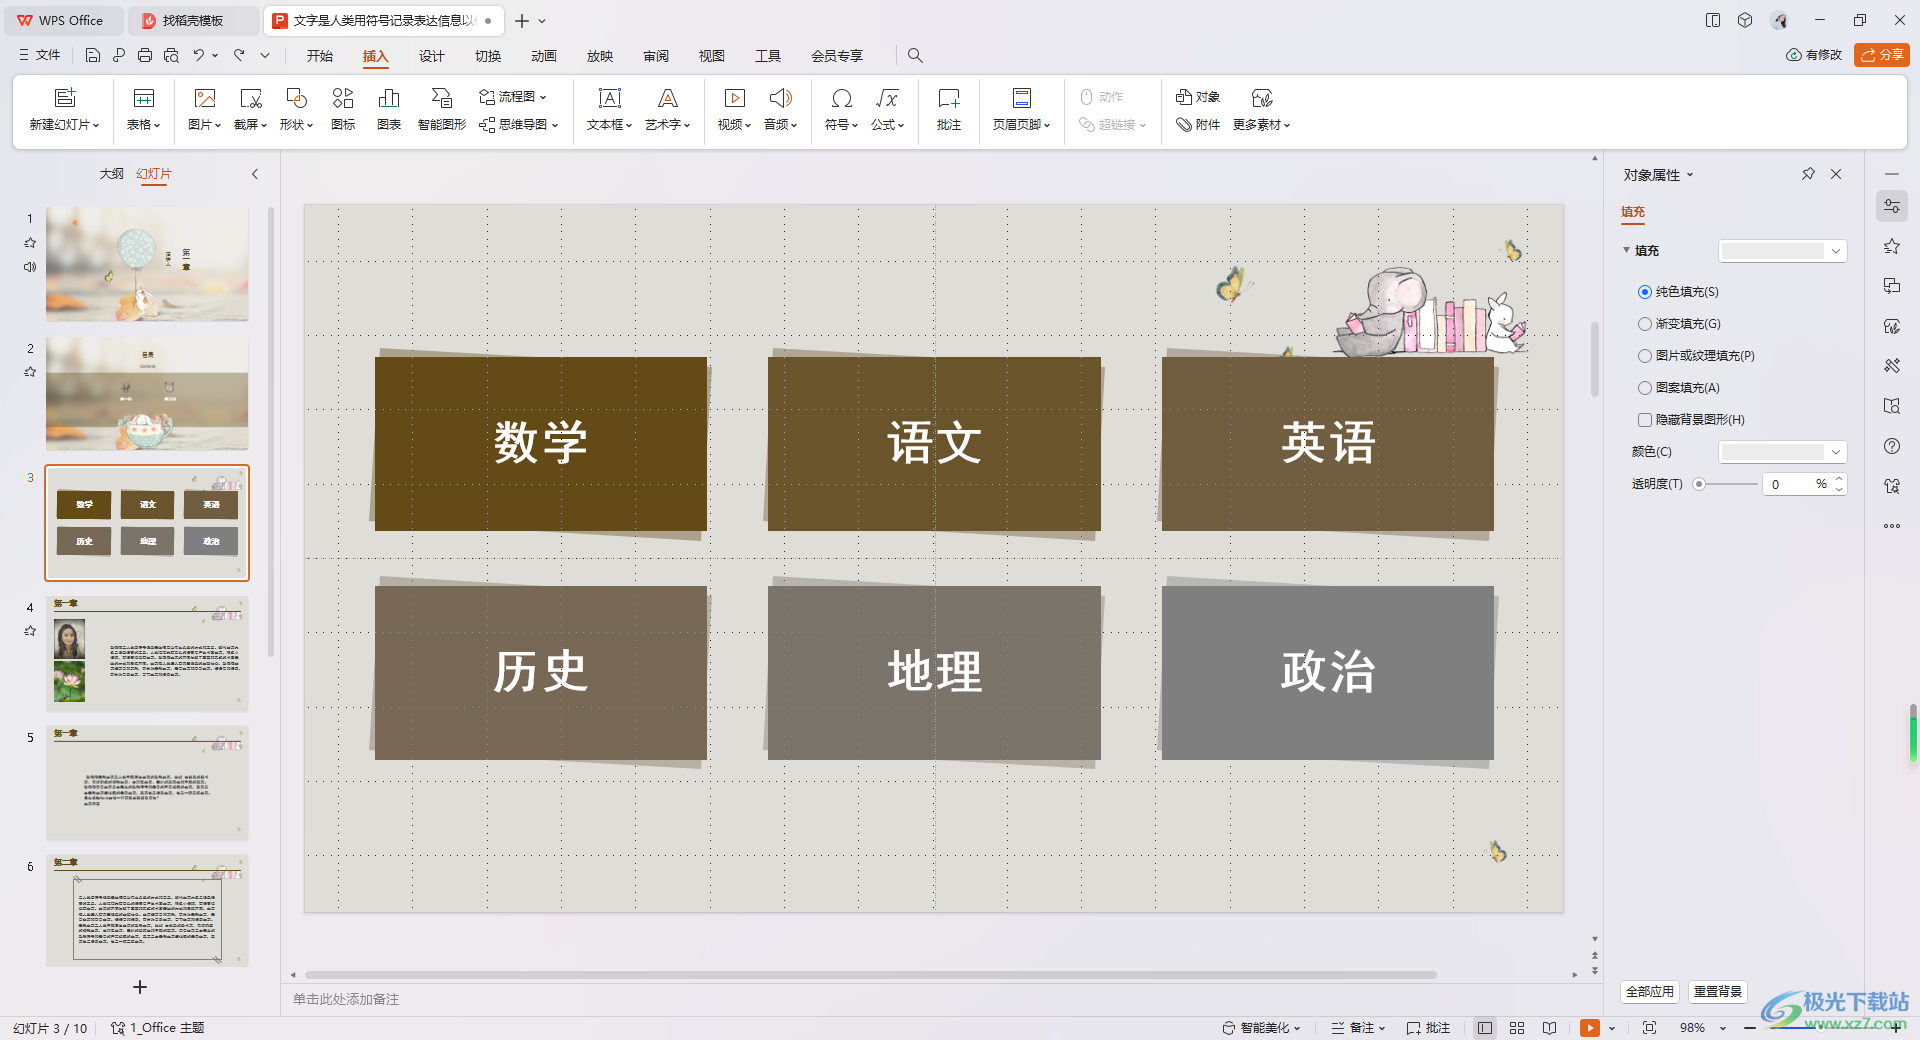The image size is (1920, 1040).
Task: Click Comments button in status bar
Action: coord(1428,1028)
